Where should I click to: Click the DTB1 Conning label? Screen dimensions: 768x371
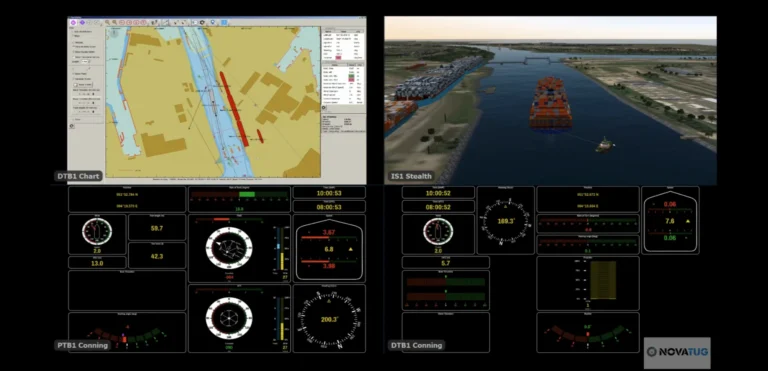416,345
